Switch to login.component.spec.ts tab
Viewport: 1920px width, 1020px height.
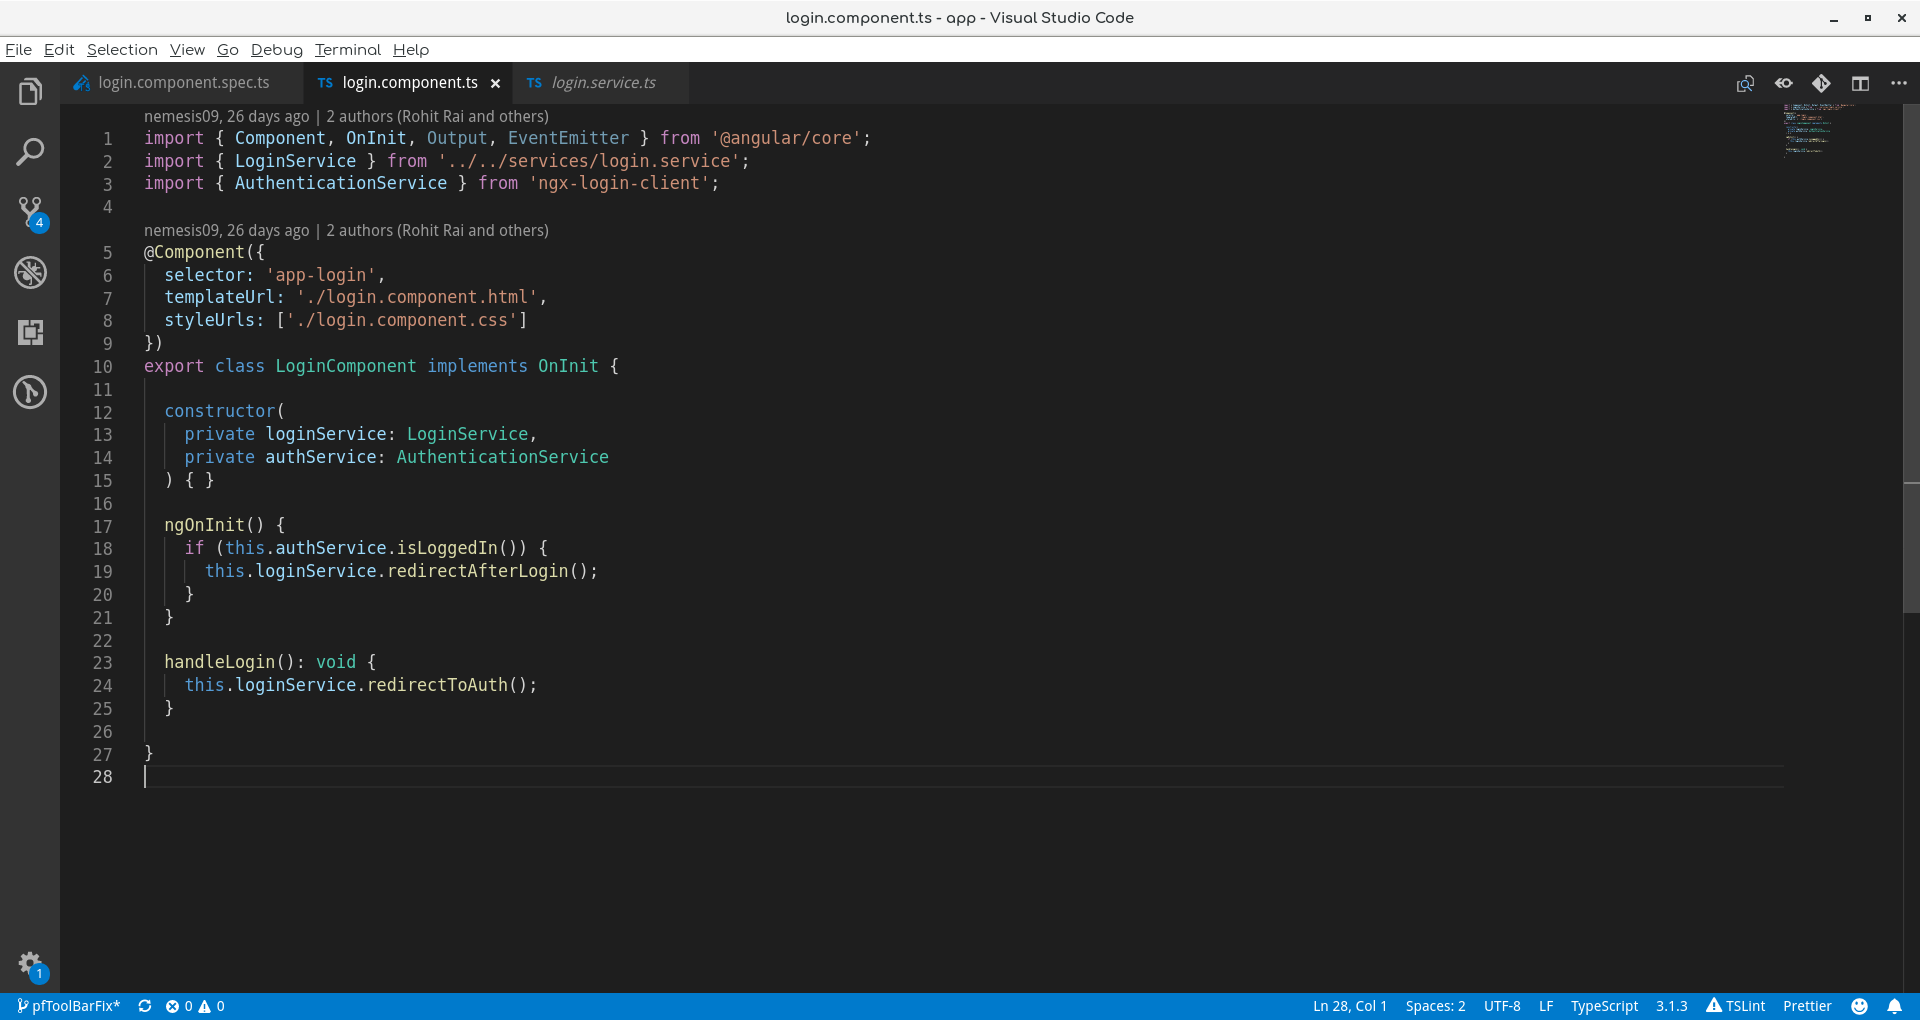(x=181, y=83)
